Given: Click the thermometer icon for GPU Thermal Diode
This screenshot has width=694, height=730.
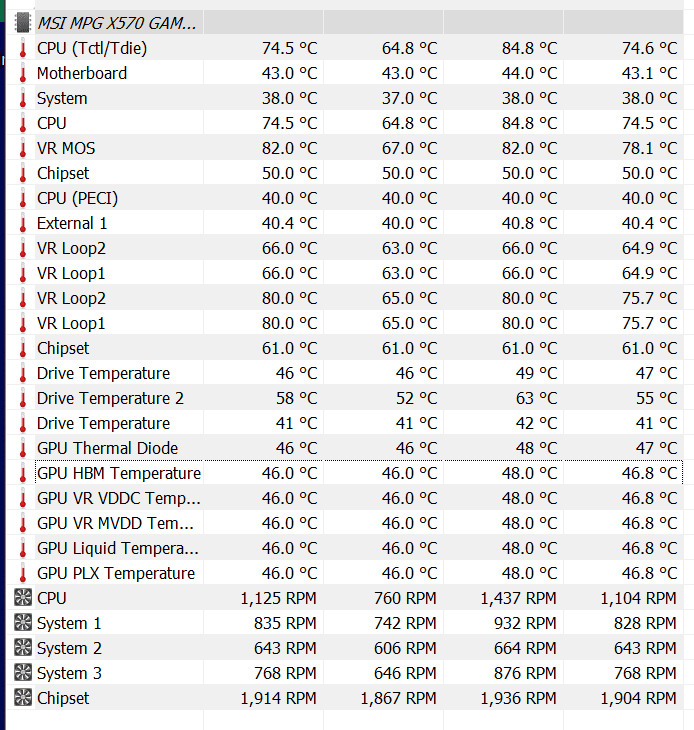Looking at the screenshot, I should coord(23,448).
